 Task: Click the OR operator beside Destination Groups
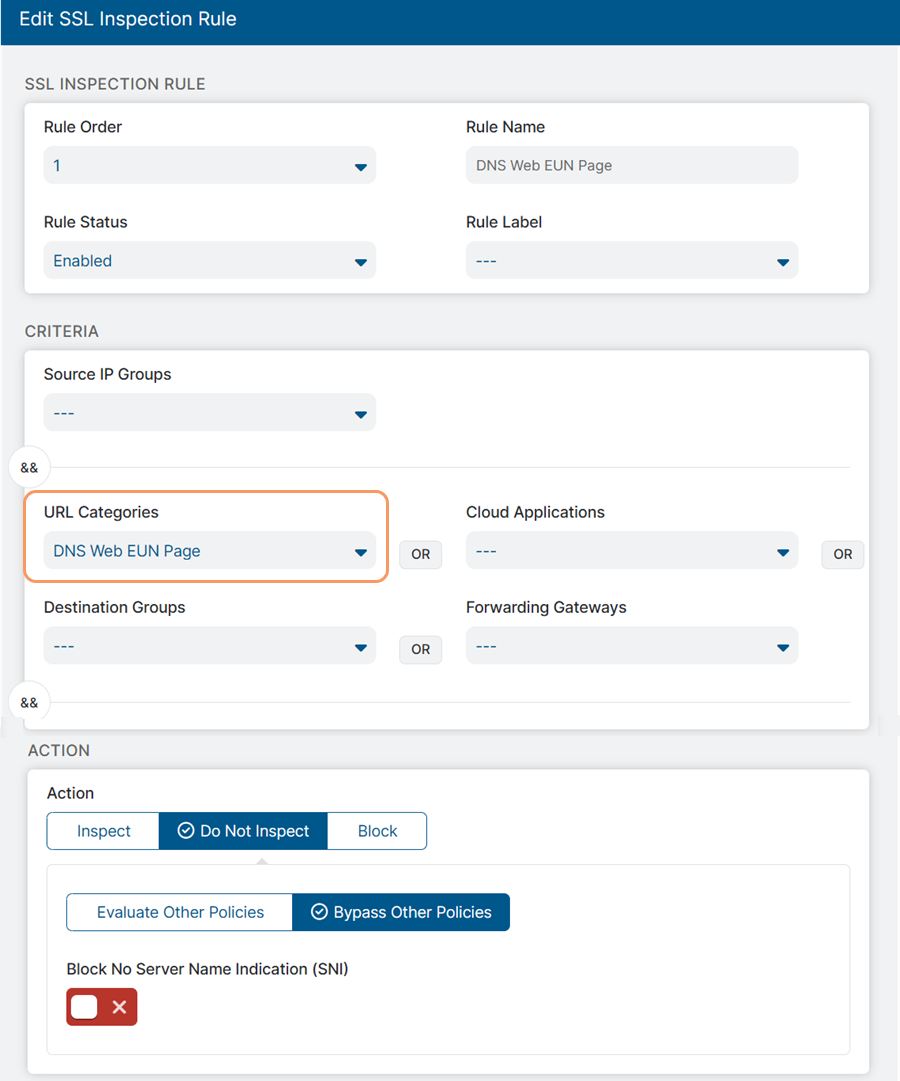point(420,649)
